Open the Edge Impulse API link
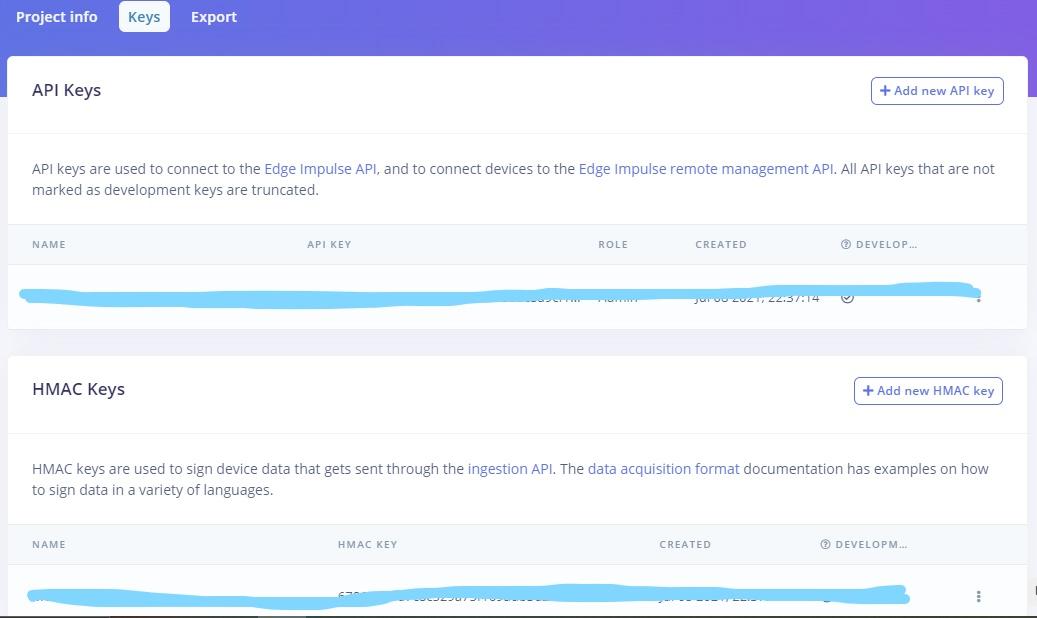Screen dimensions: 1037x618 pos(320,169)
